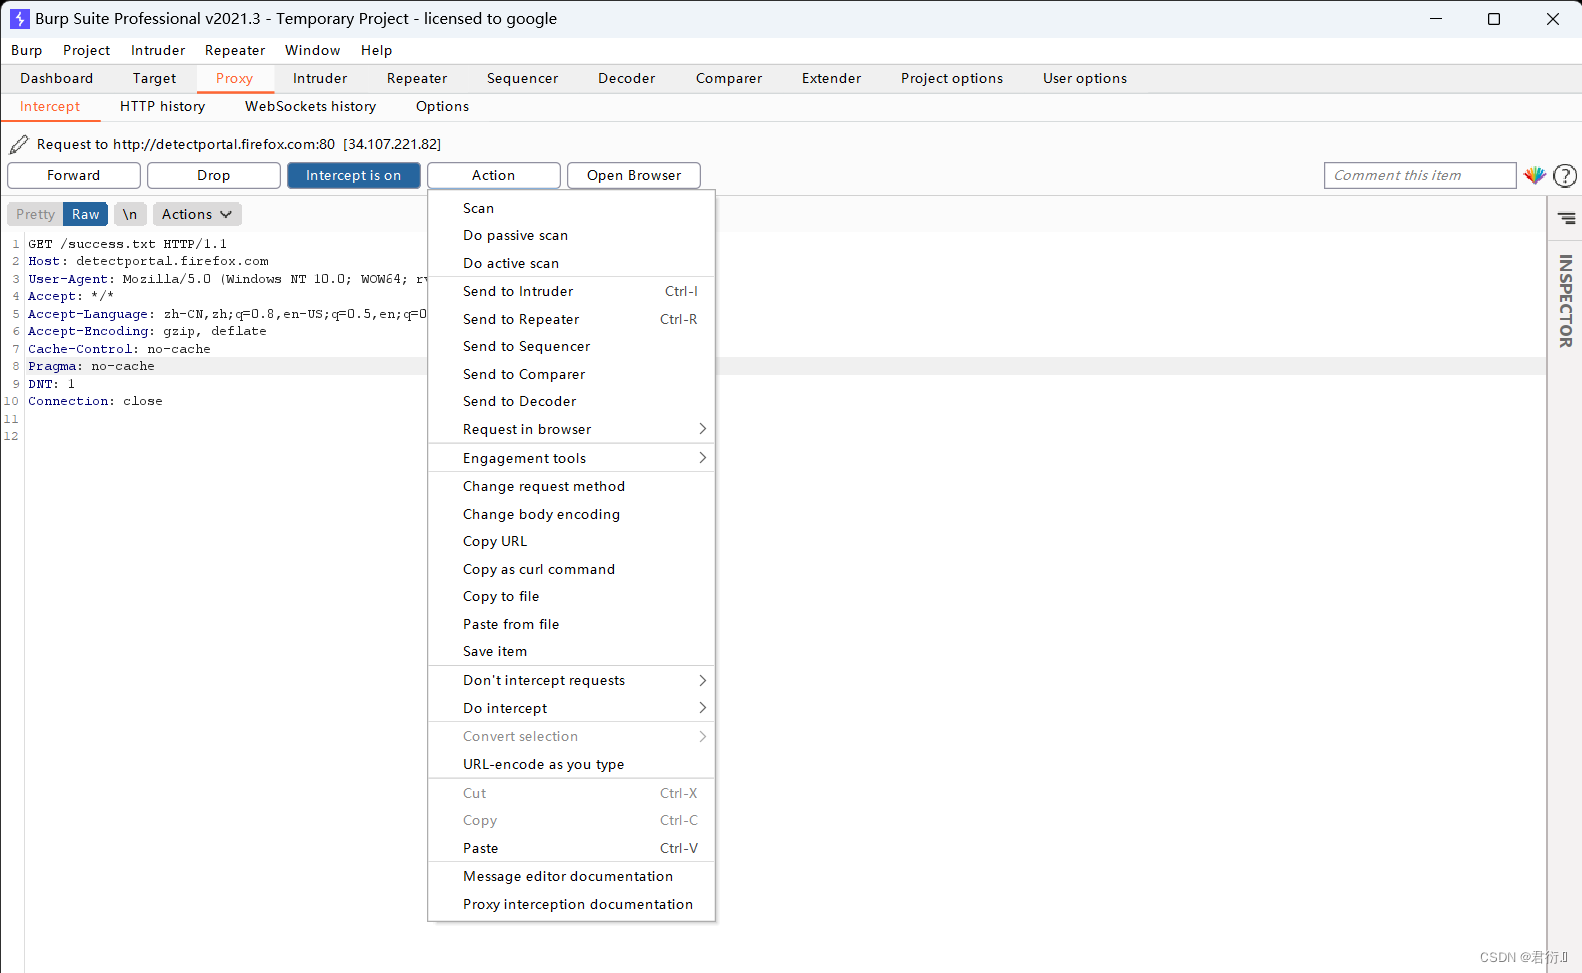The height and width of the screenshot is (973, 1582).
Task: Expand the Engagement tools submenu
Action: pyautogui.click(x=571, y=458)
